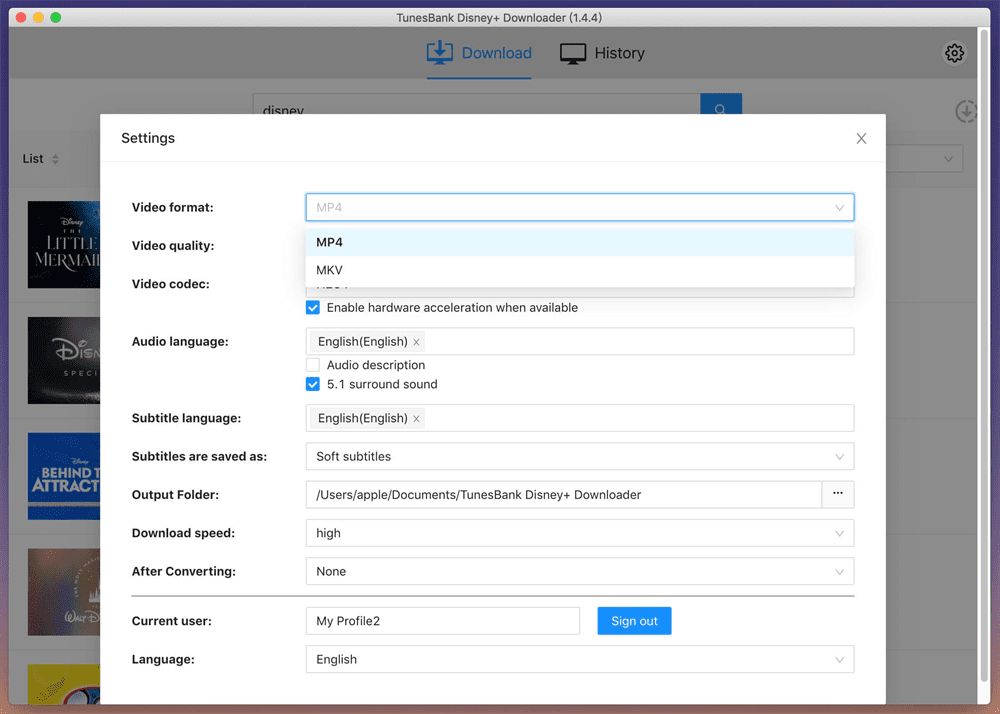Open the settings gear icon
1000x714 pixels.
coord(954,53)
